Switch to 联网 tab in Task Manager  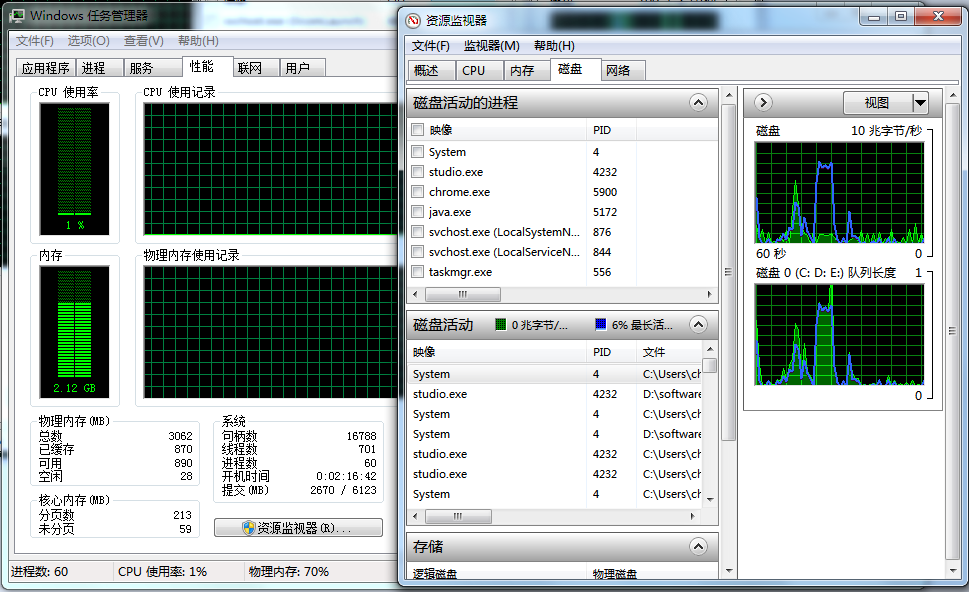click(x=256, y=67)
